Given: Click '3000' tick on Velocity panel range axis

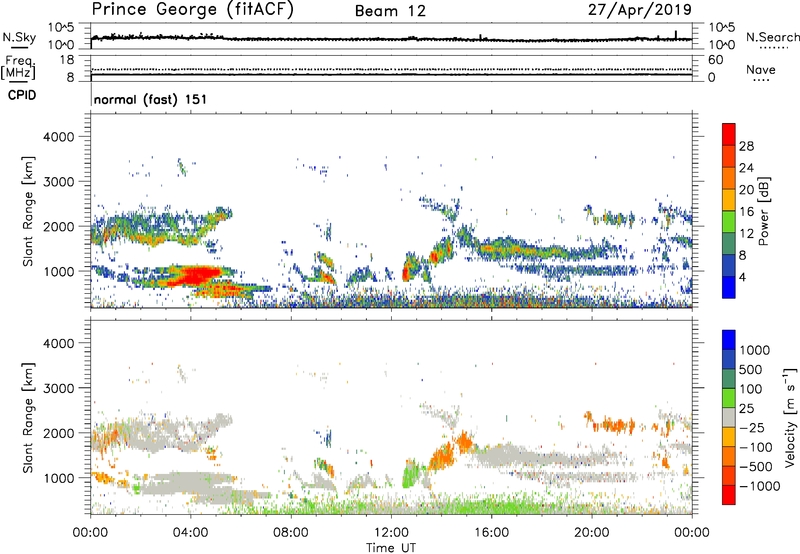Looking at the screenshot, I should 58,388.
